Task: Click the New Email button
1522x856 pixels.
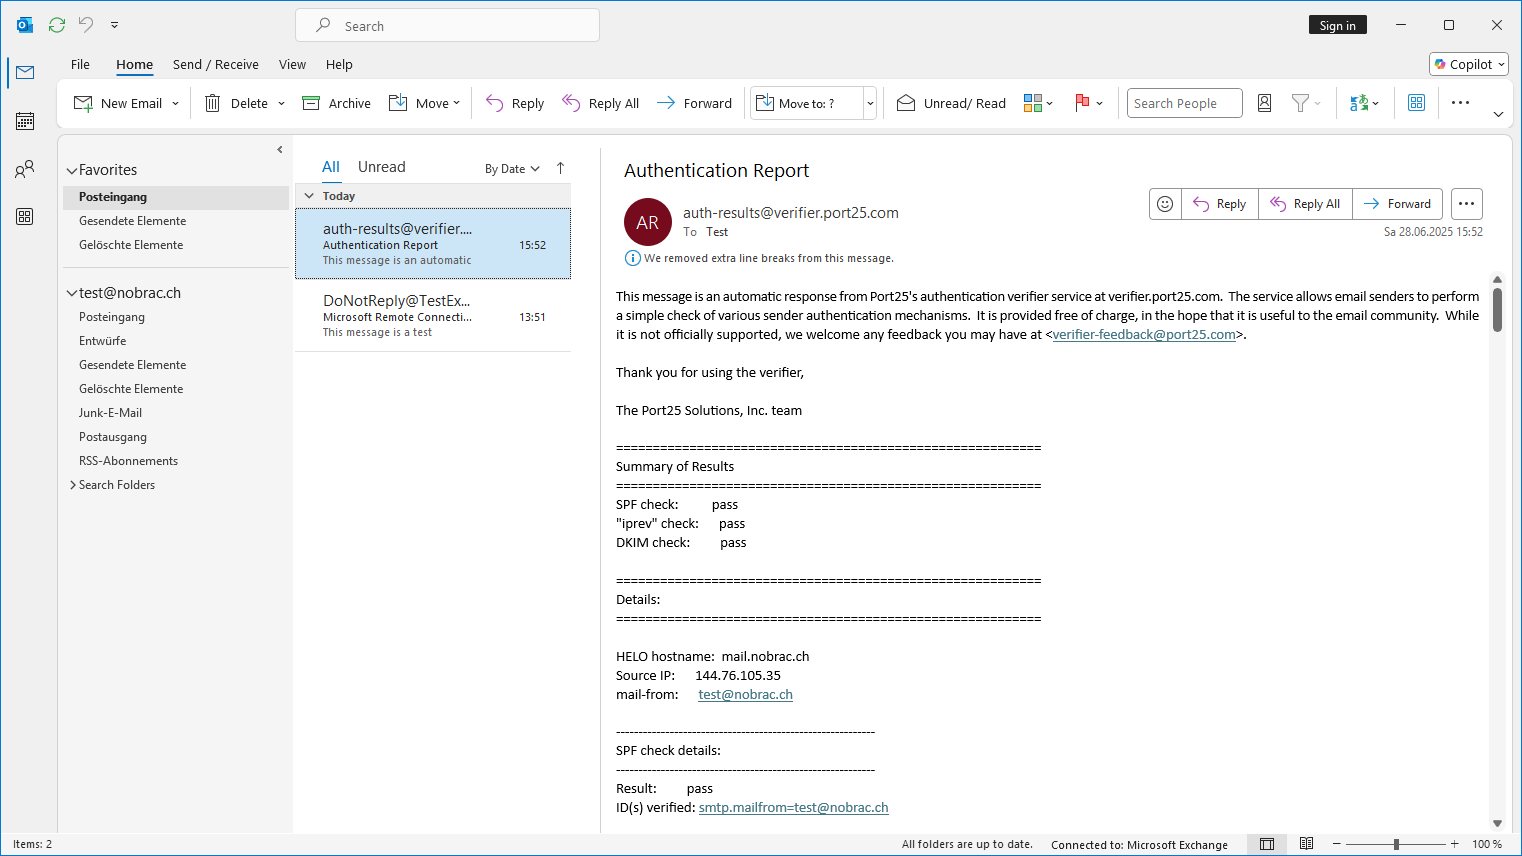Action: [x=118, y=103]
